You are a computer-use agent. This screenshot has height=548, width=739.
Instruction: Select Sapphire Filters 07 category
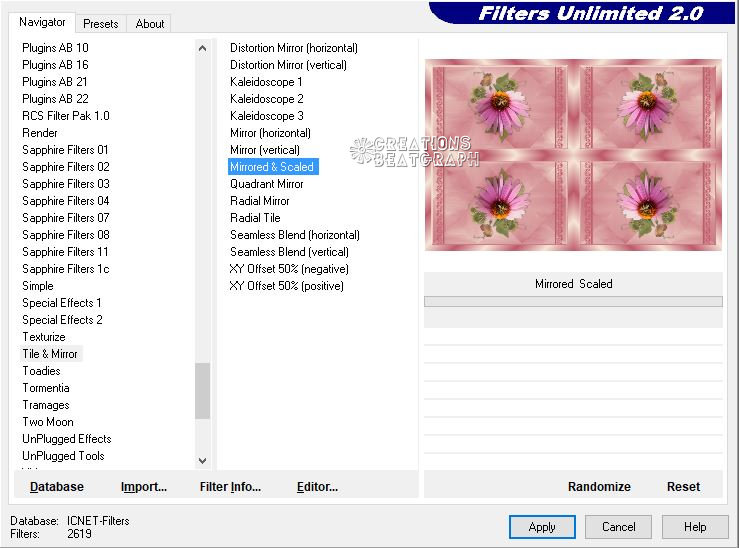[x=66, y=218]
